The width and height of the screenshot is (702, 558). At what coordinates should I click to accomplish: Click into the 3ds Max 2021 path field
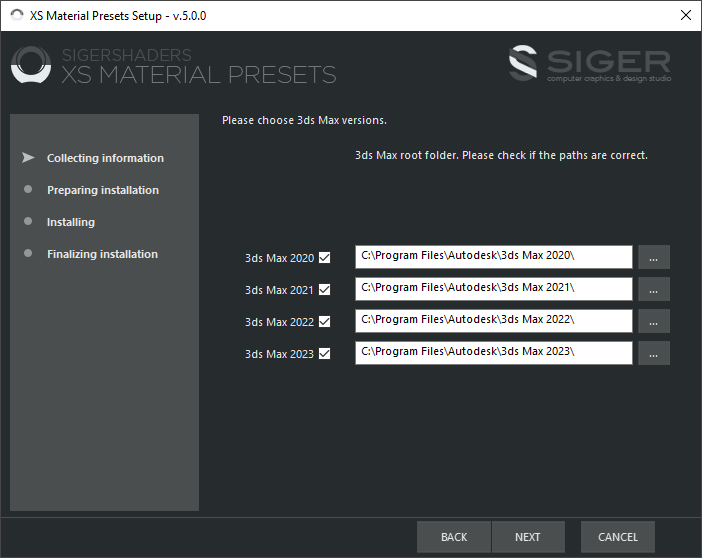[494, 289]
